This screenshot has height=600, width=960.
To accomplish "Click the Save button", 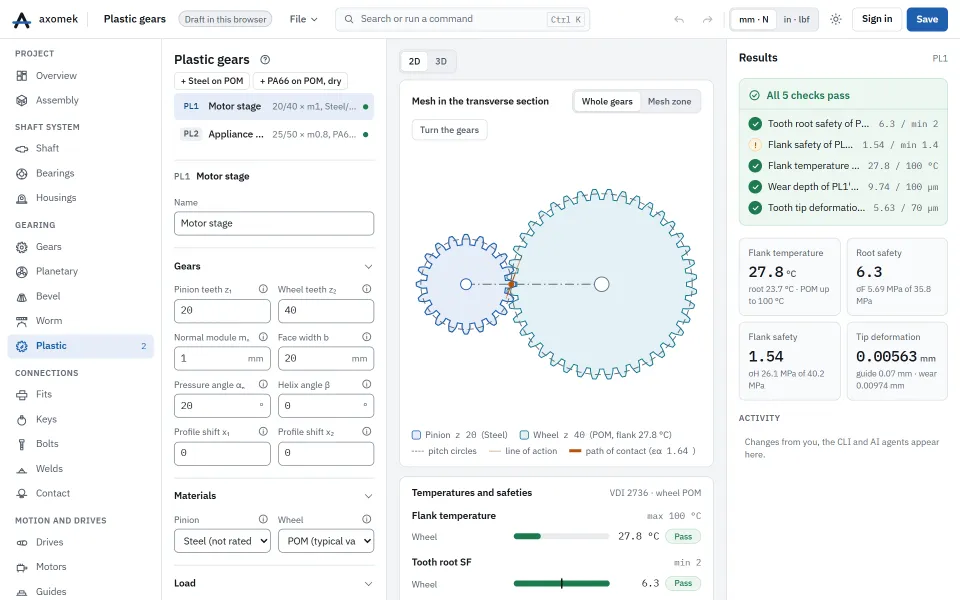I will [927, 20].
